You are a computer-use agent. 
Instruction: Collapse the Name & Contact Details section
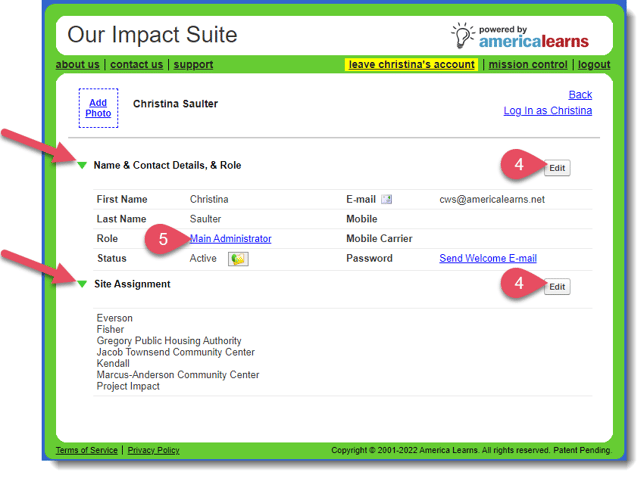pos(83,165)
